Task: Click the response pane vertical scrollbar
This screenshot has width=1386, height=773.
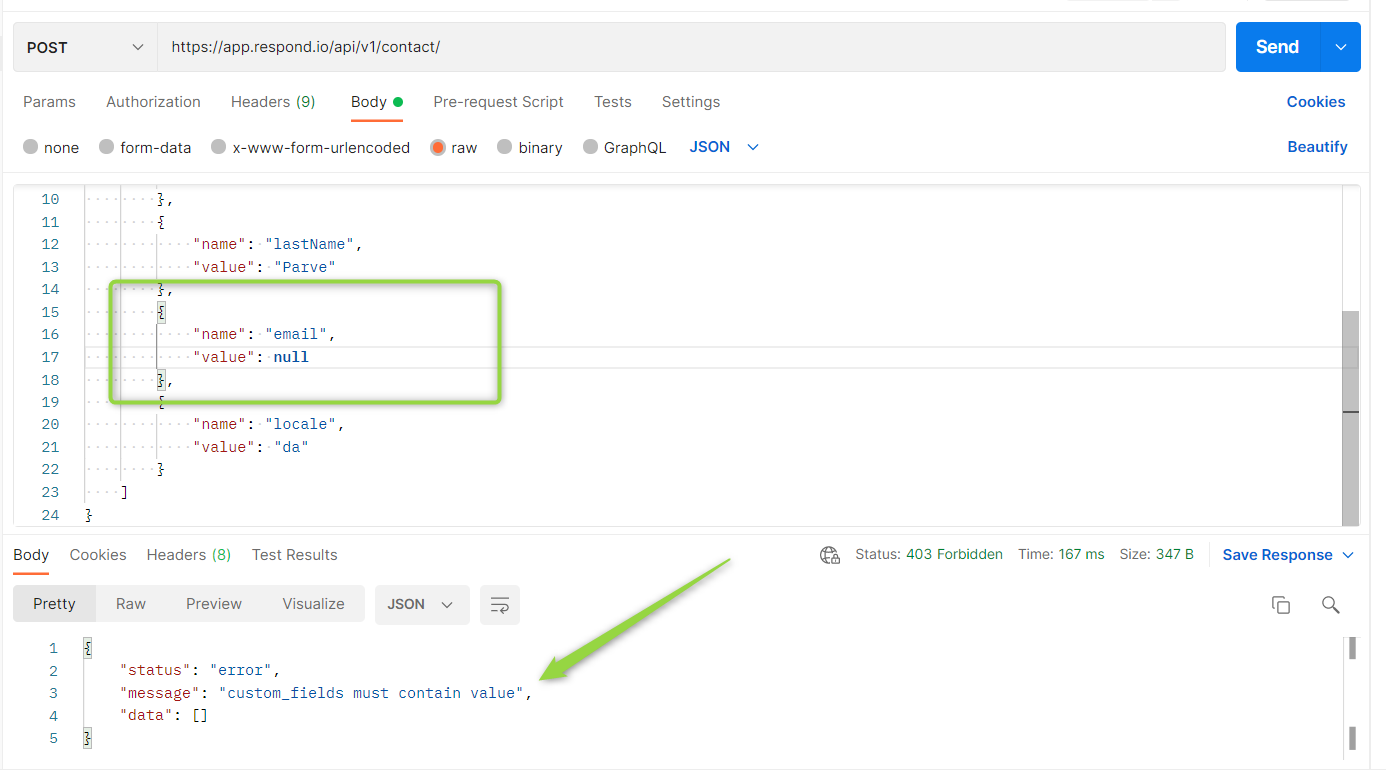Action: pos(1353,693)
